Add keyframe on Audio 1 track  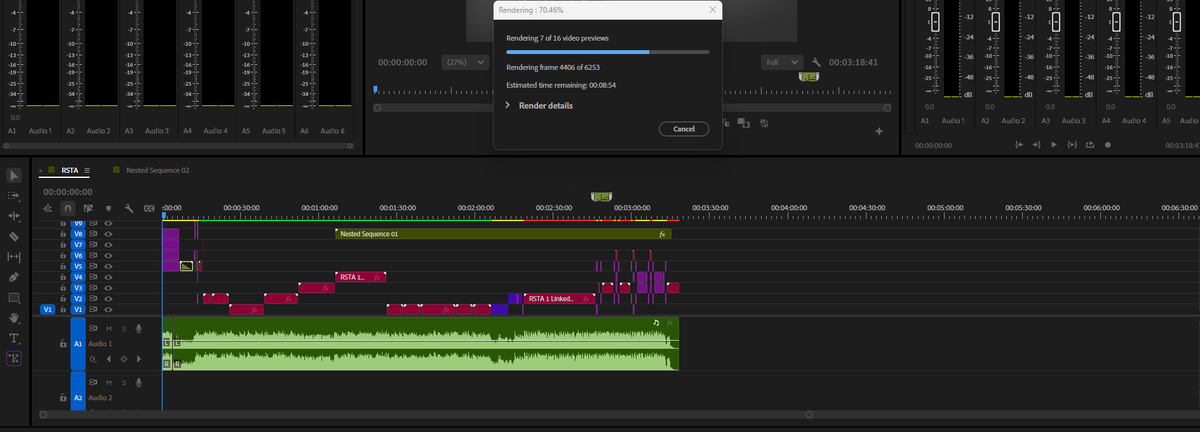click(123, 358)
